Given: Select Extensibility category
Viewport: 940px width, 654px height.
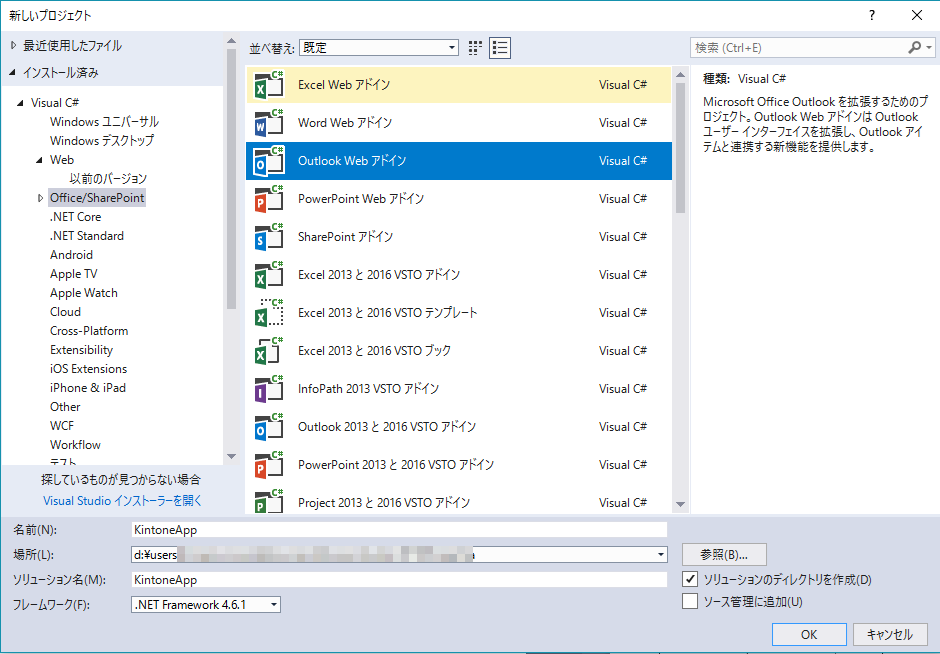Looking at the screenshot, I should pyautogui.click(x=82, y=349).
